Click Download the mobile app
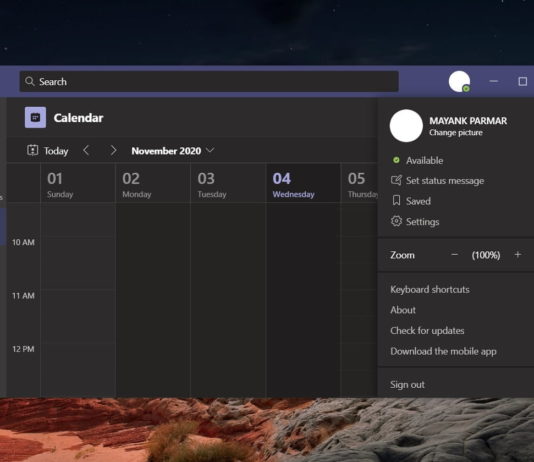Image resolution: width=534 pixels, height=462 pixels. (x=443, y=351)
